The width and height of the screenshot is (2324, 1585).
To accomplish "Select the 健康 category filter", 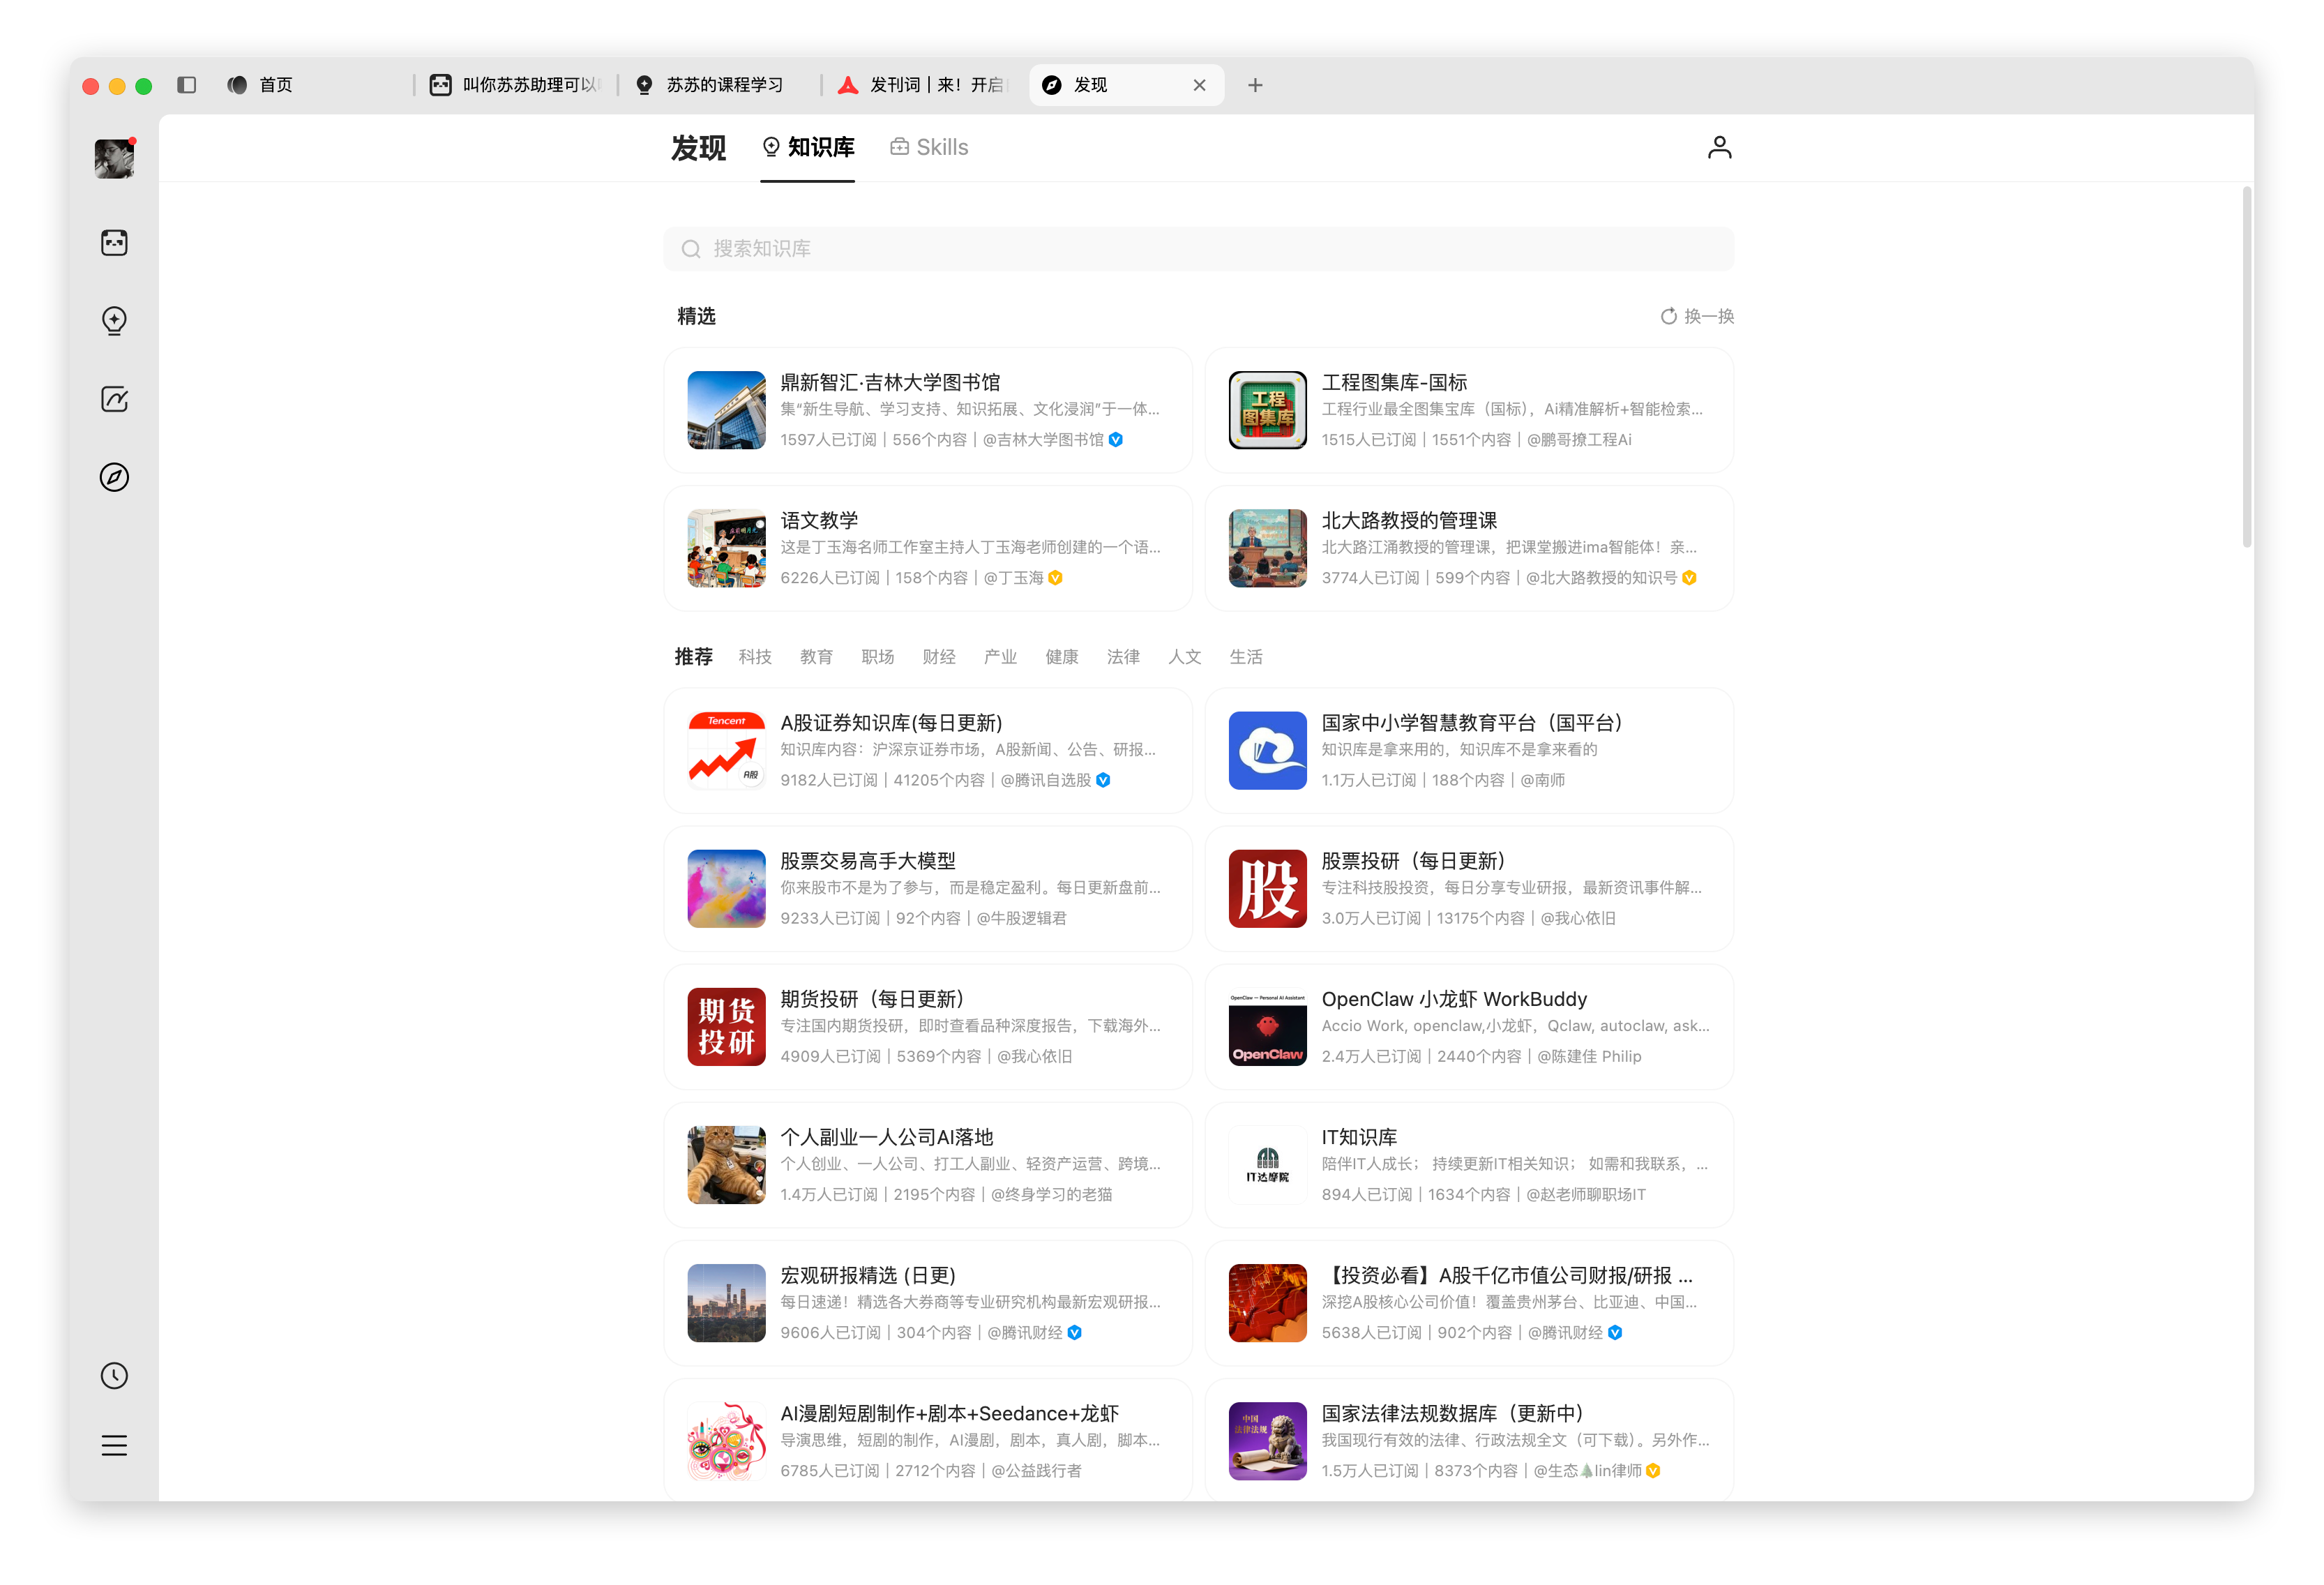I will 1061,656.
